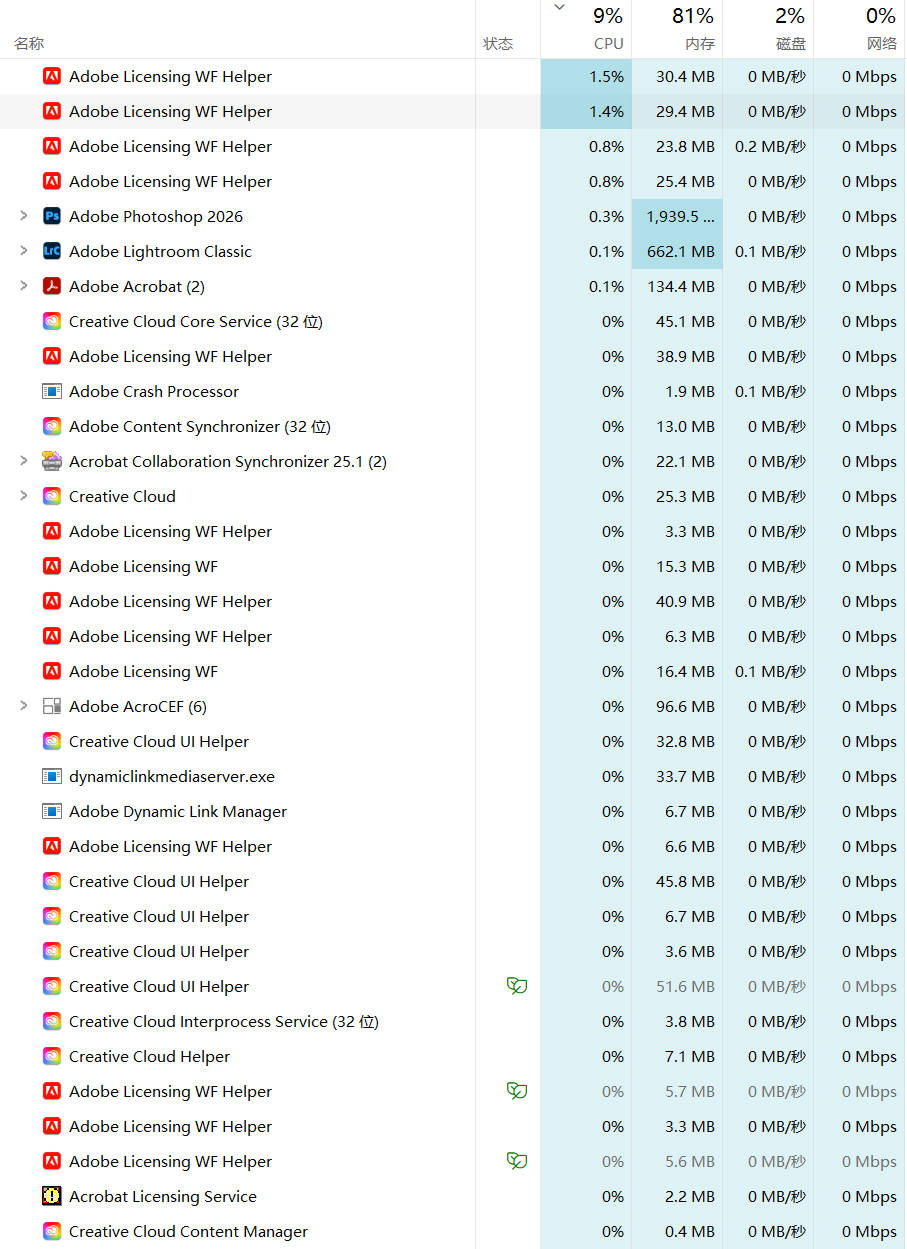
Task: Expand the Adobe Photoshop 2026 process group
Action: [x=24, y=216]
